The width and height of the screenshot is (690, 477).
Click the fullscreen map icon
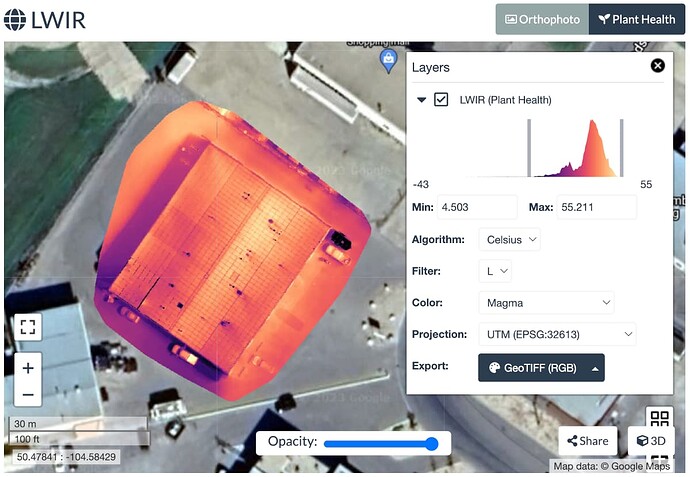pos(28,327)
